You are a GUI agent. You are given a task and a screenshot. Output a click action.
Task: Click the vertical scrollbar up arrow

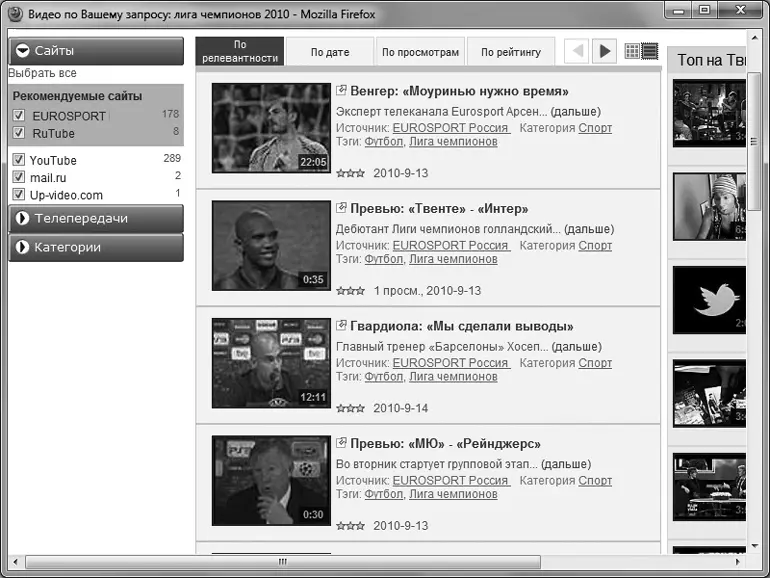pyautogui.click(x=755, y=37)
